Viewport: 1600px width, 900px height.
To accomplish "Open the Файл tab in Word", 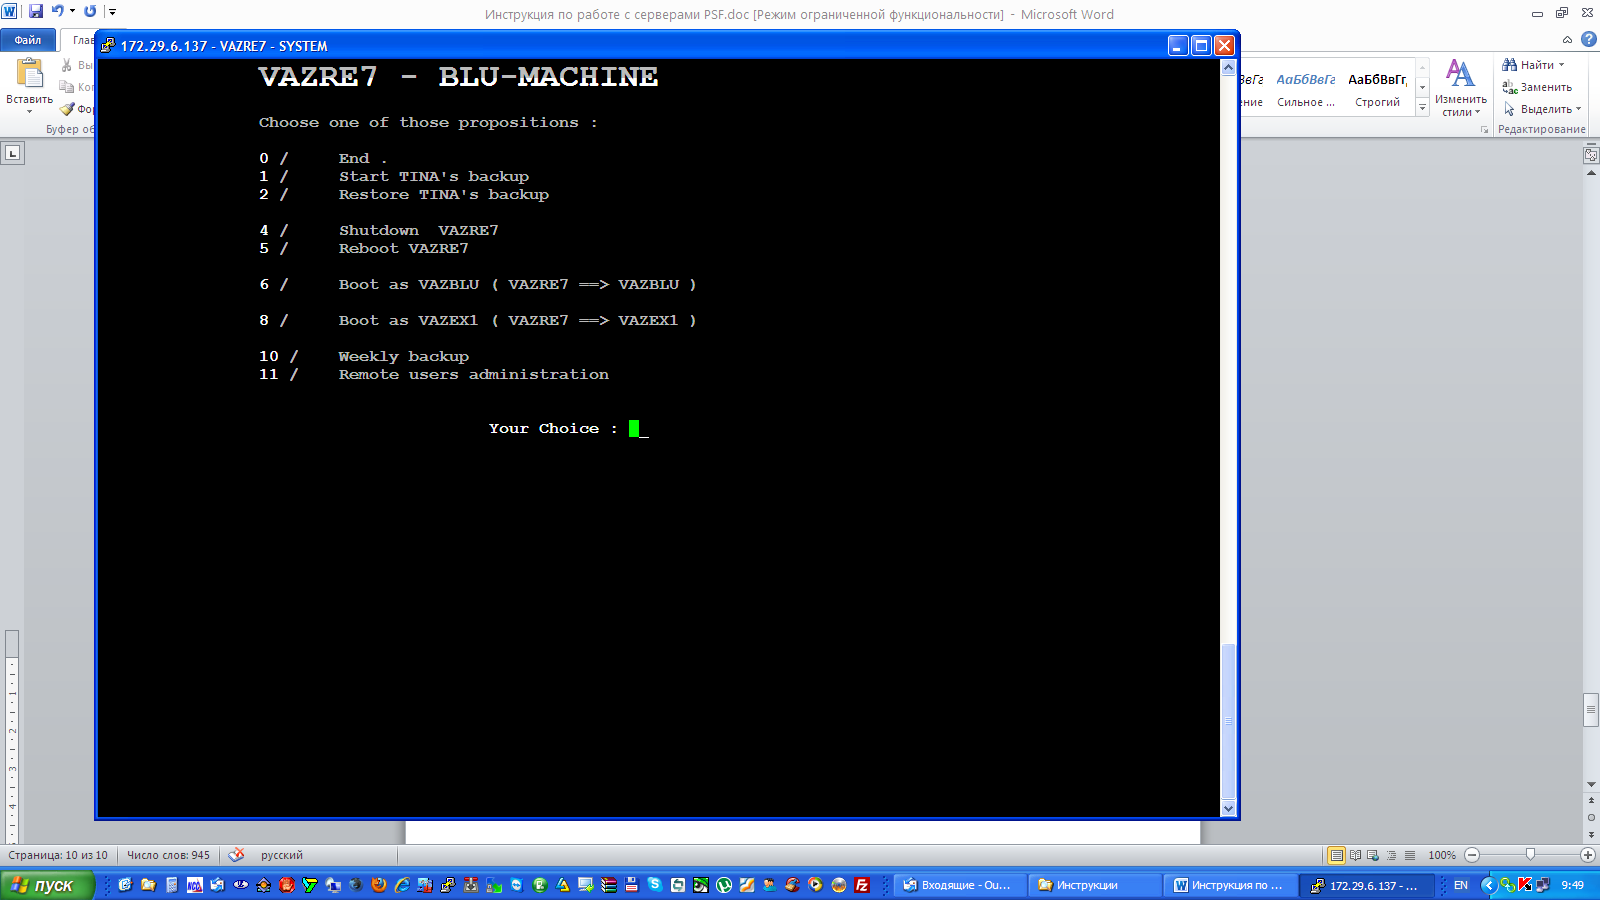I will 28,40.
